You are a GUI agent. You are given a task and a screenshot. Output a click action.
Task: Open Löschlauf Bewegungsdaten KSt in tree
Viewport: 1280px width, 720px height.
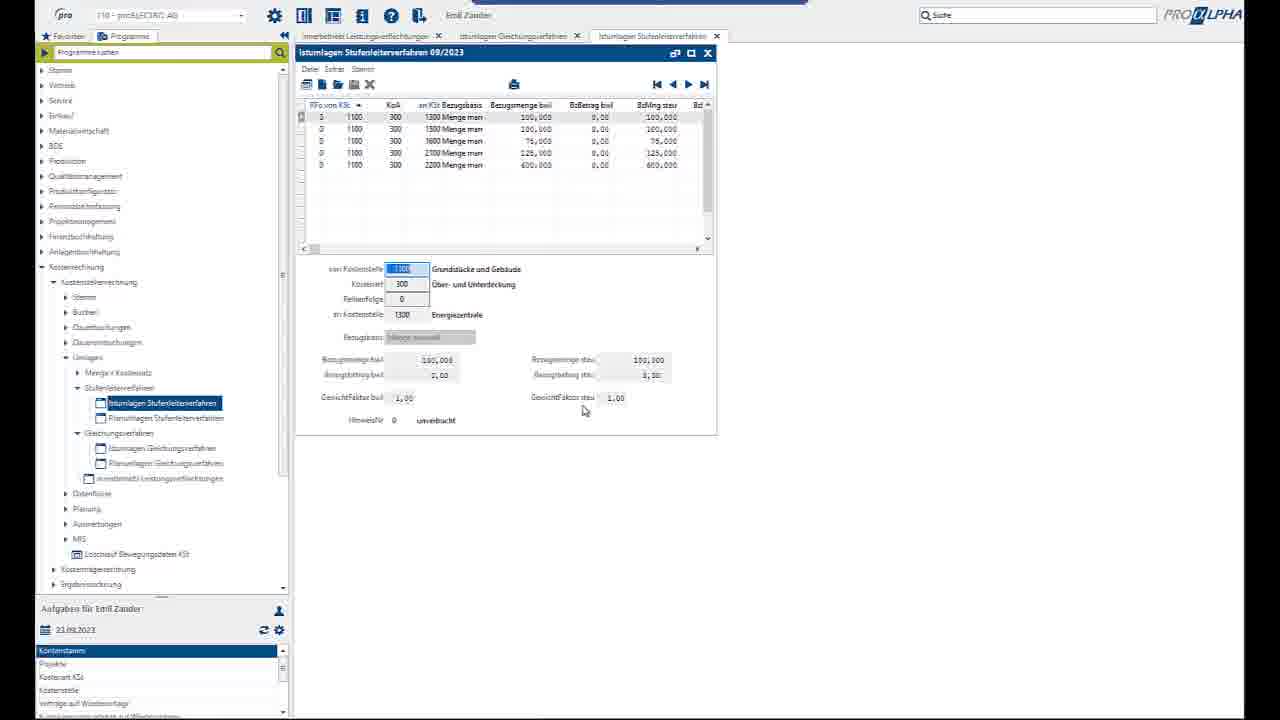pos(137,554)
